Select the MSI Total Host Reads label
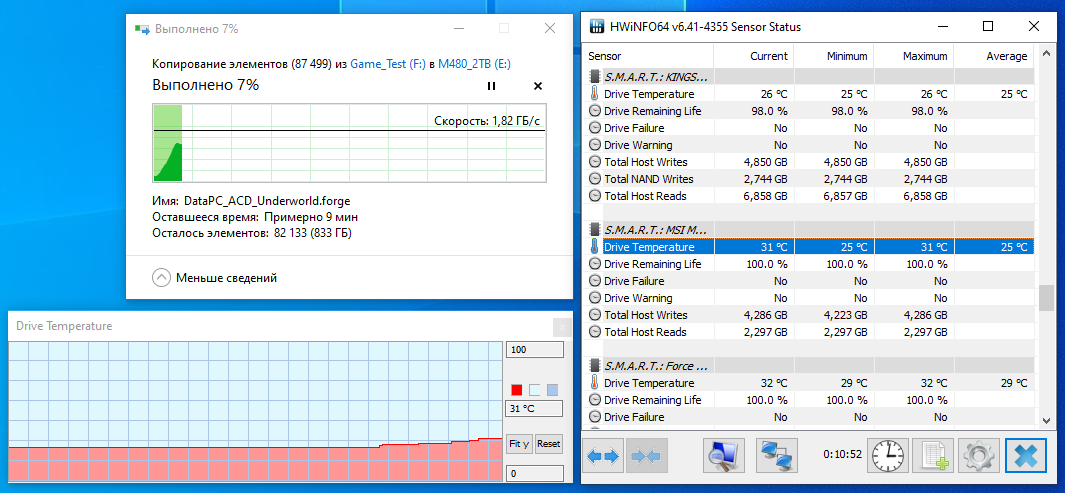The image size is (1065, 493). [x=645, y=332]
